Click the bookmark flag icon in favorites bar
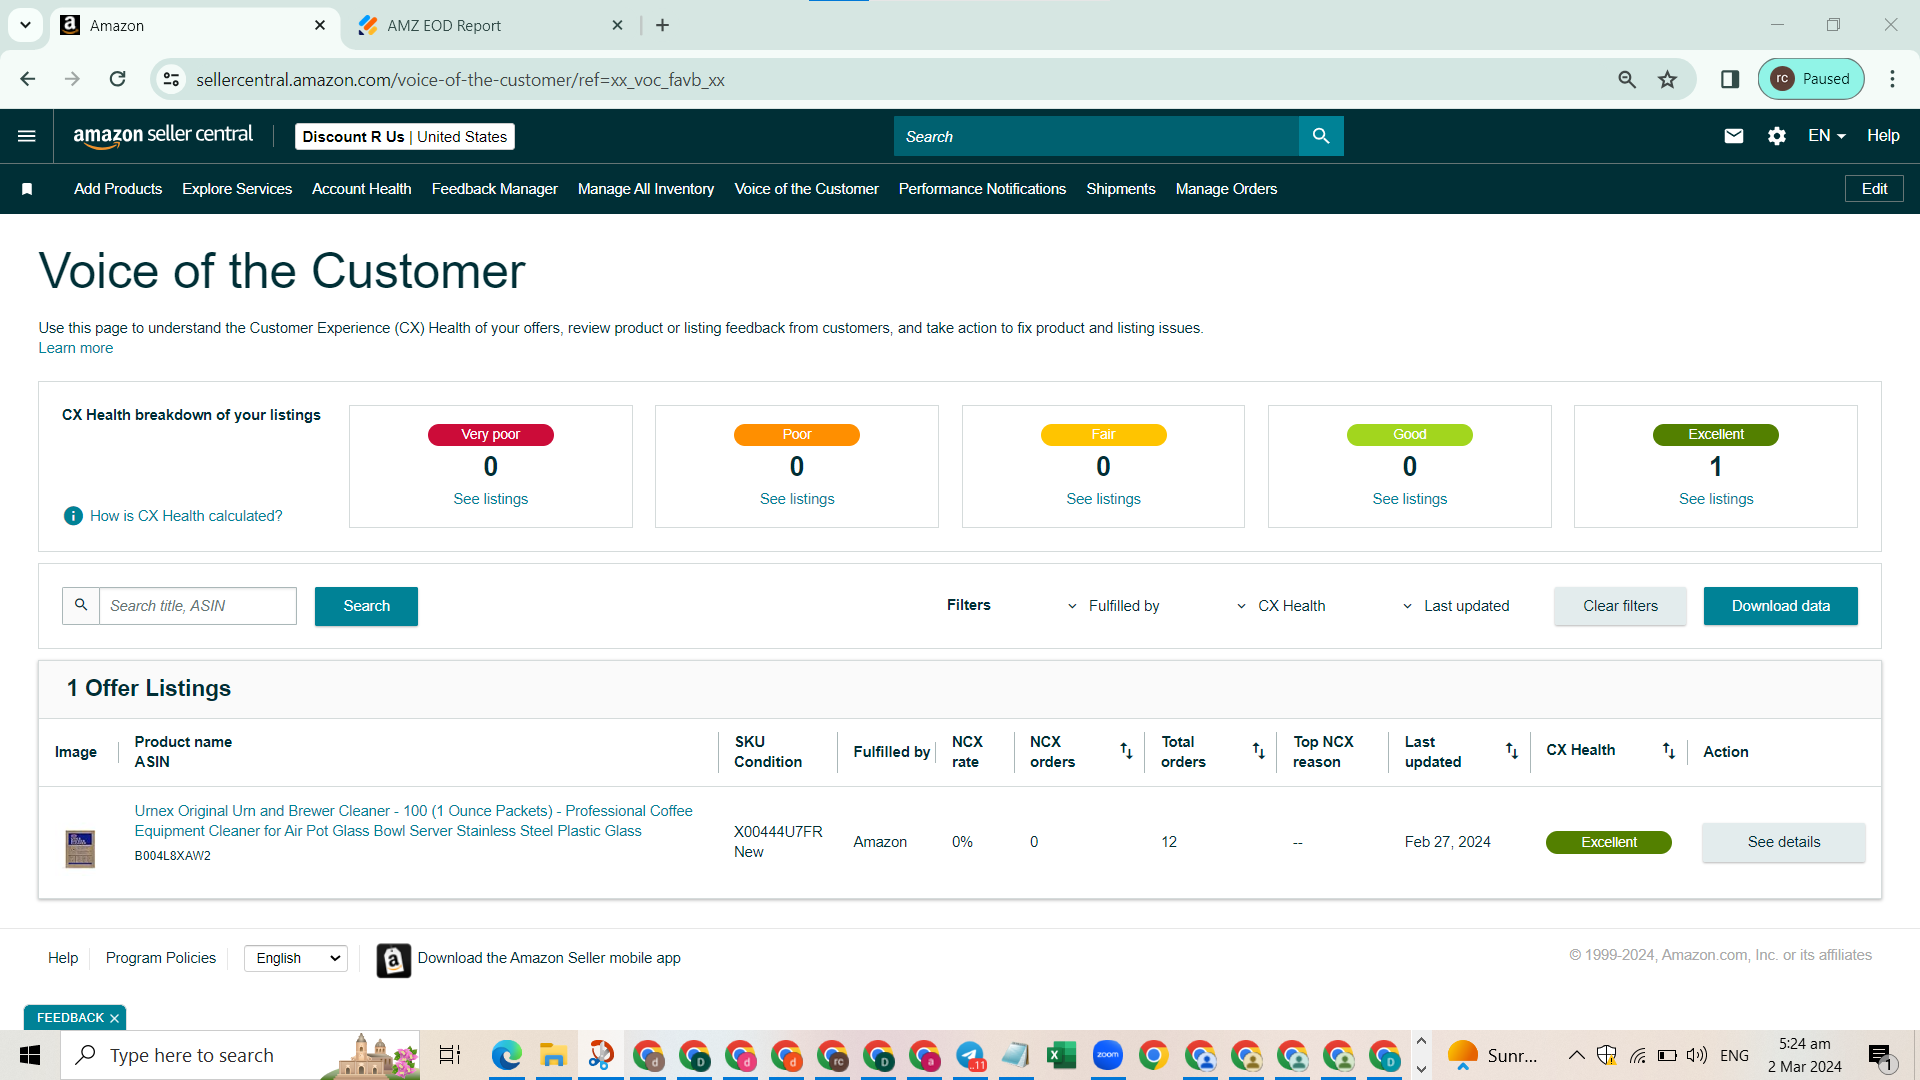 (x=27, y=189)
